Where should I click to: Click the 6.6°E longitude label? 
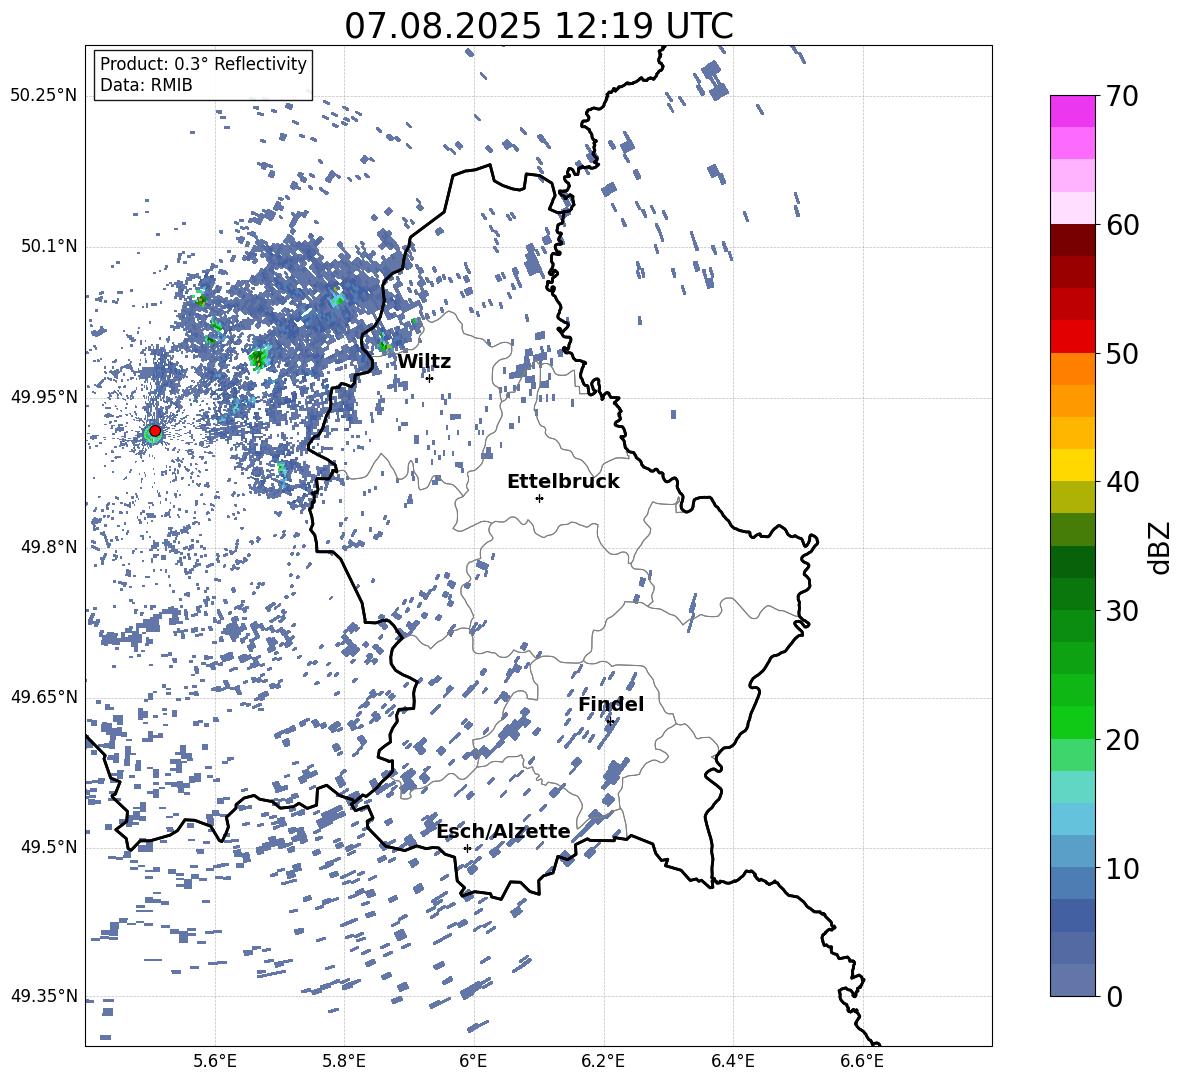tap(862, 1062)
